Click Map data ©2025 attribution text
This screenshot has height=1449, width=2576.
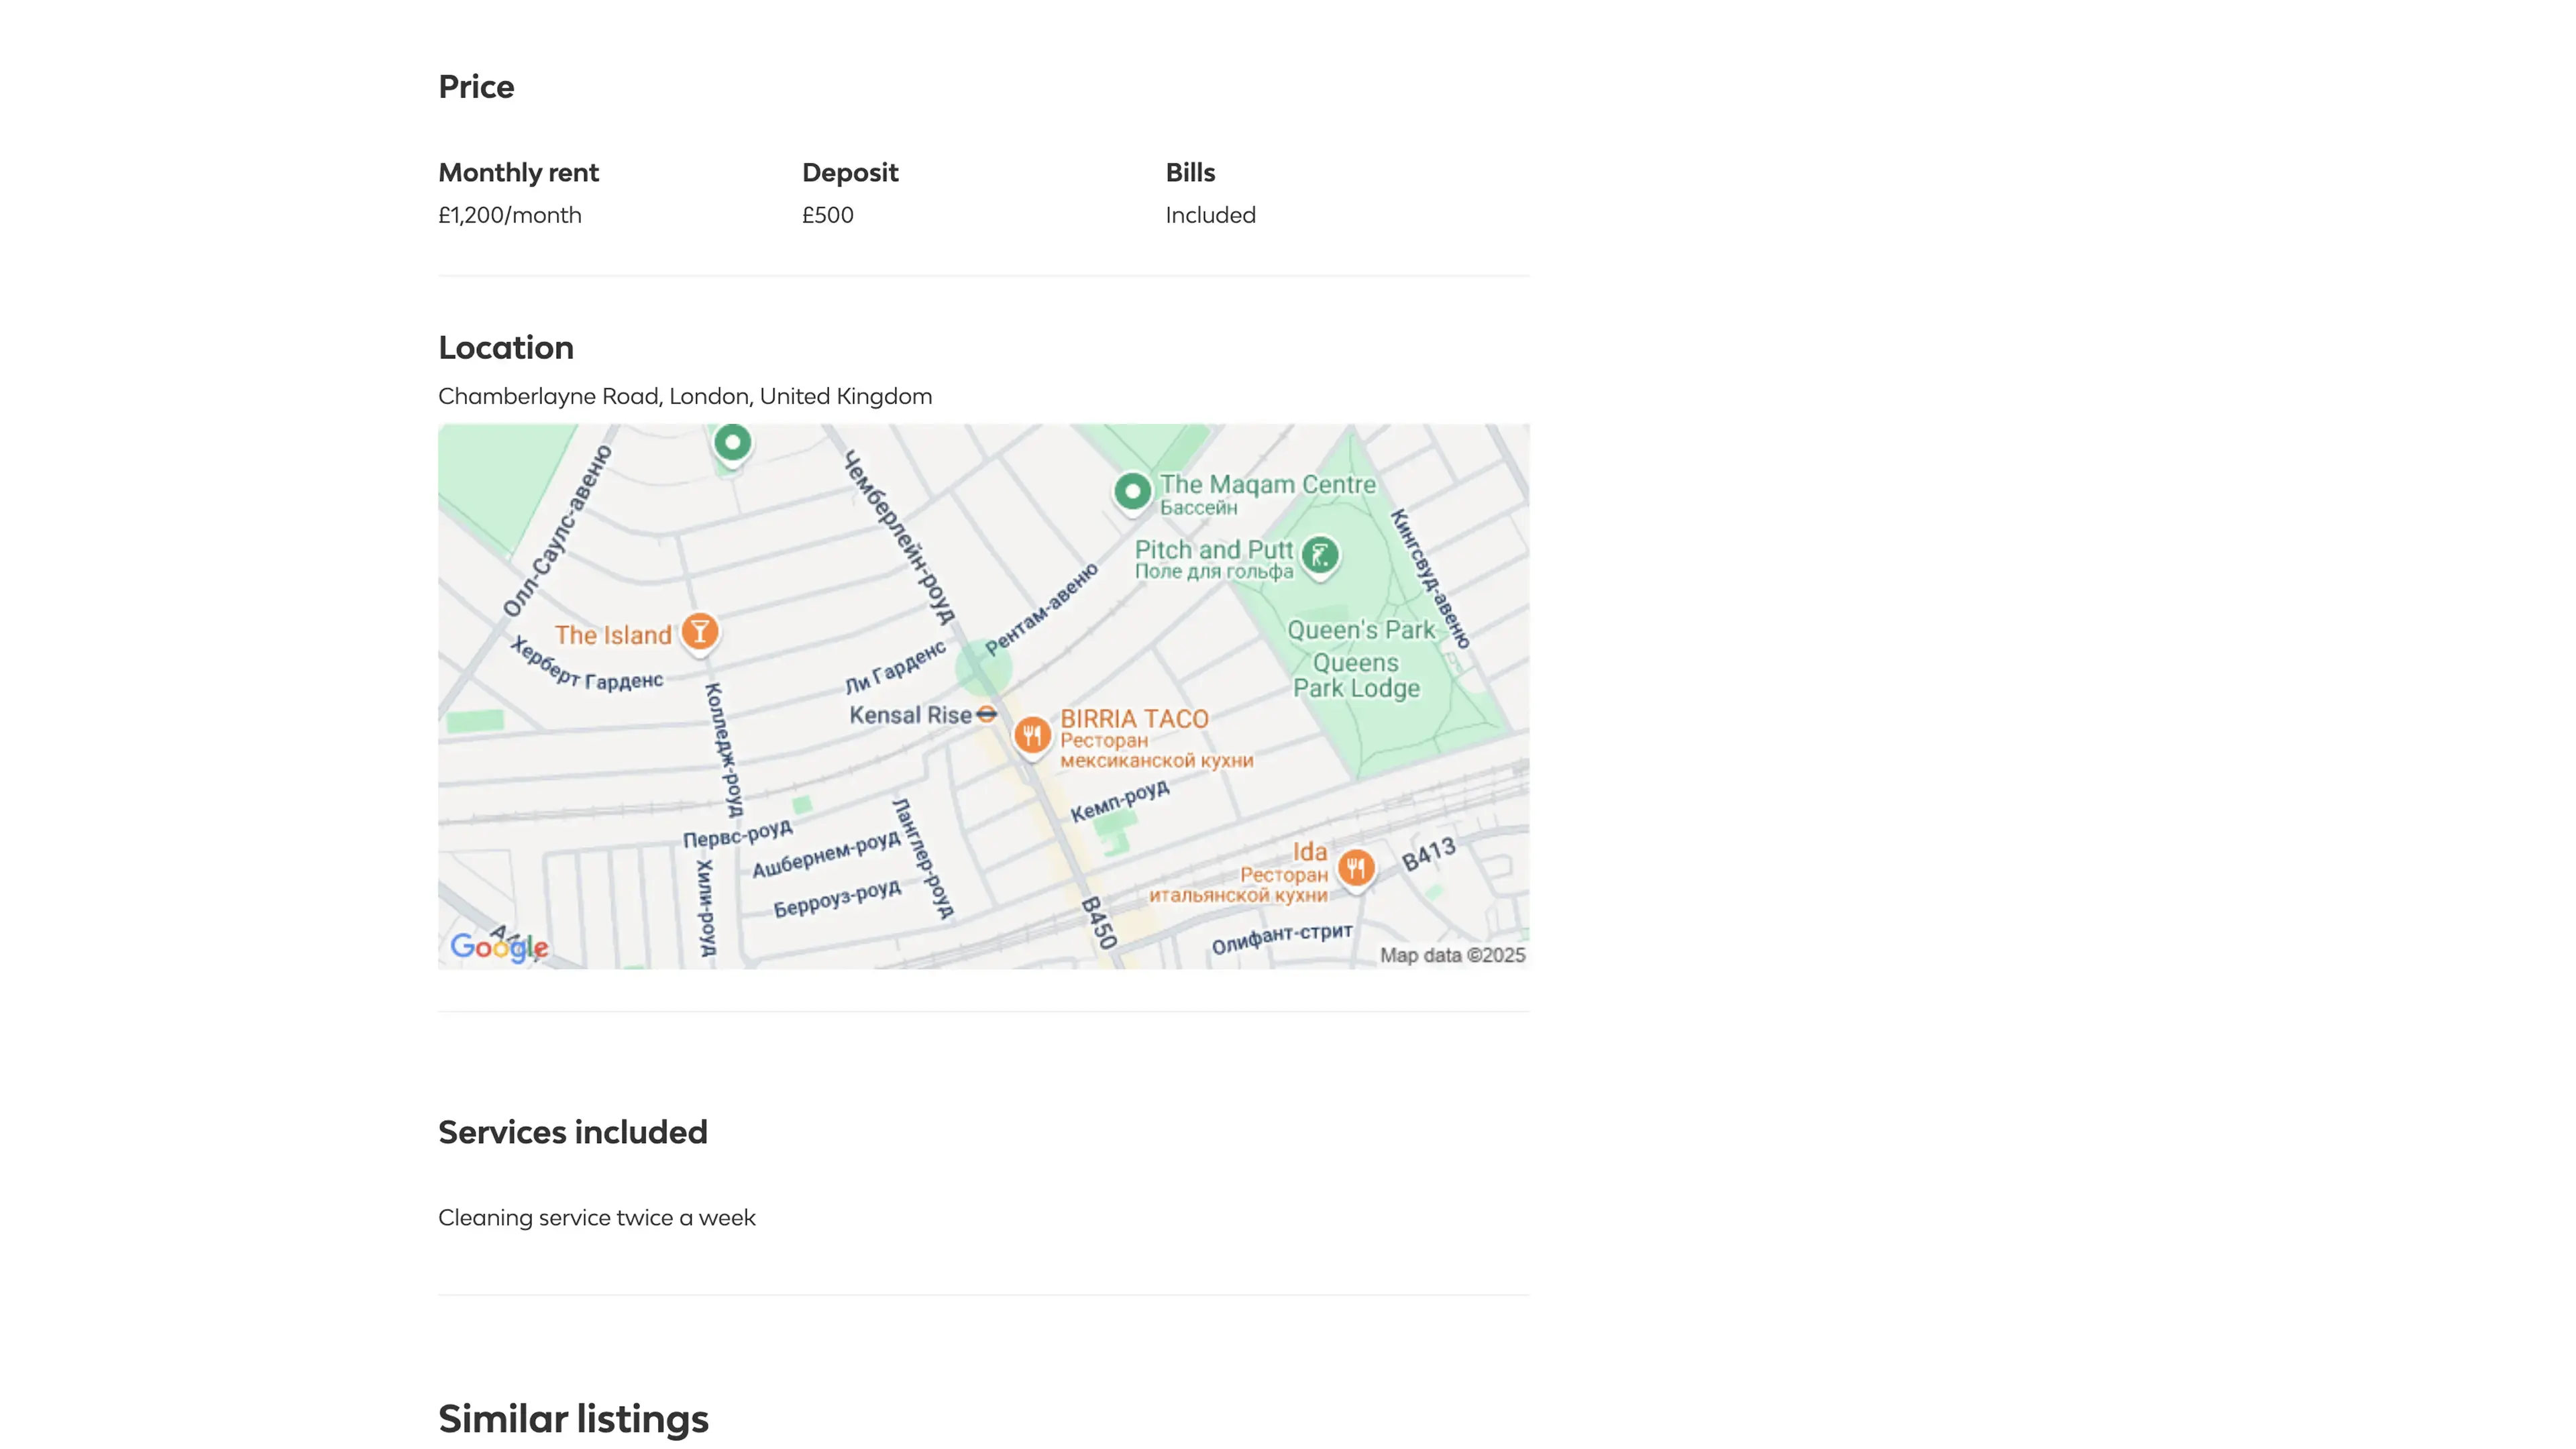coord(1452,955)
